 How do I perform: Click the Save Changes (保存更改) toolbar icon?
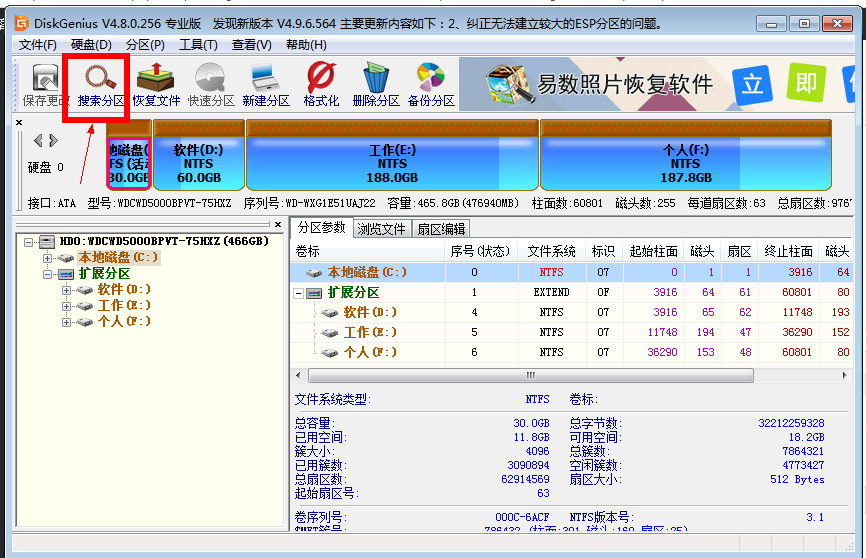[x=45, y=85]
